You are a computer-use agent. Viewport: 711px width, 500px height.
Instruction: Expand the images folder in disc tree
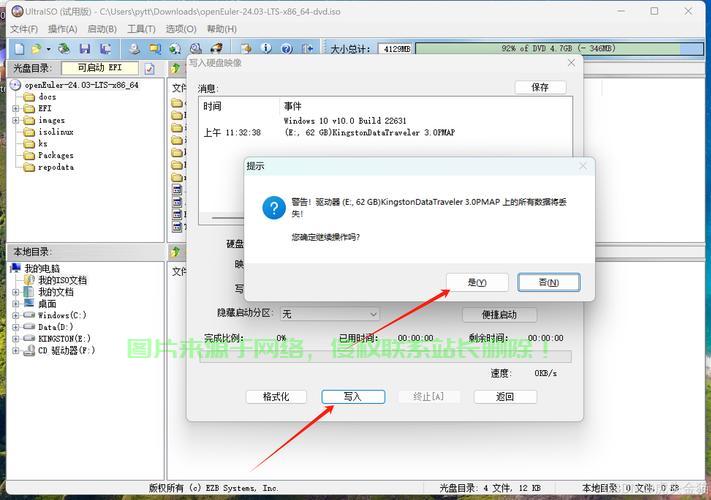pyautogui.click(x=16, y=120)
